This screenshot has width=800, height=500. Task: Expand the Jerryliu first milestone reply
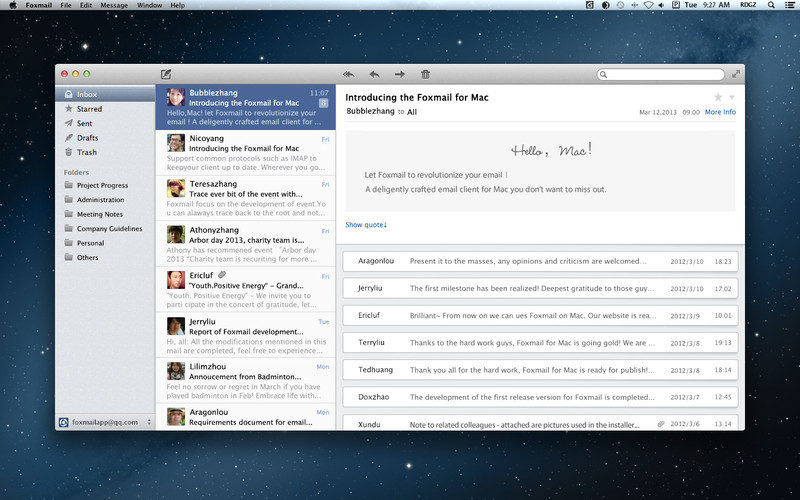click(540, 288)
